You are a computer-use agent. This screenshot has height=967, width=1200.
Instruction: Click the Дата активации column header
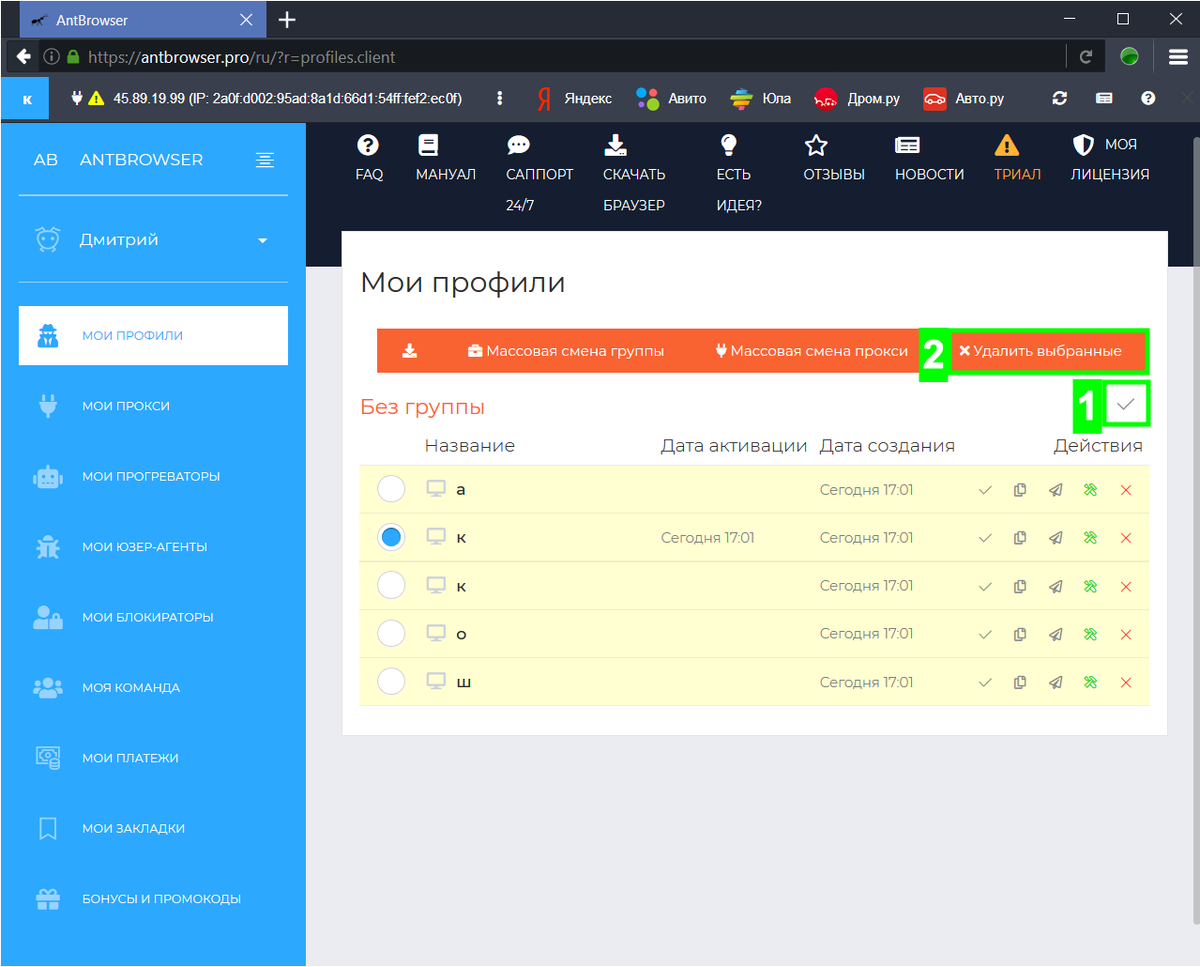734,446
